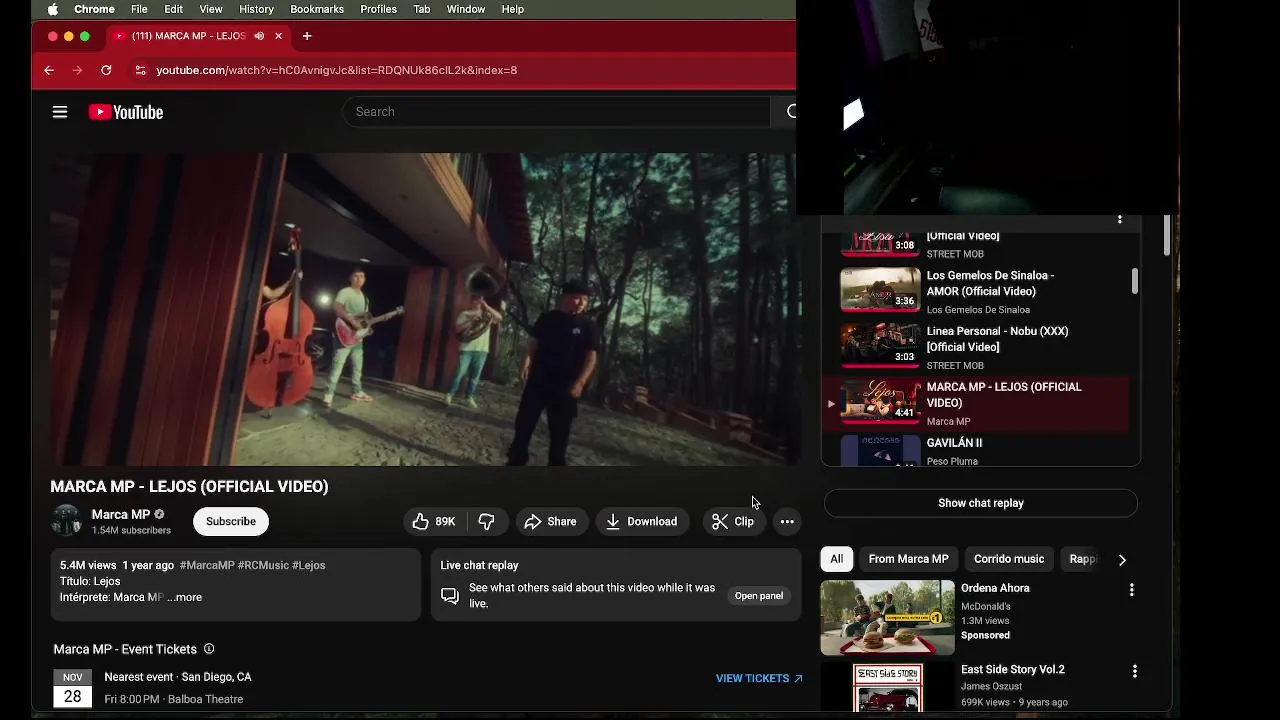The width and height of the screenshot is (1280, 720).
Task: Select the All filter chip
Action: (x=836, y=559)
